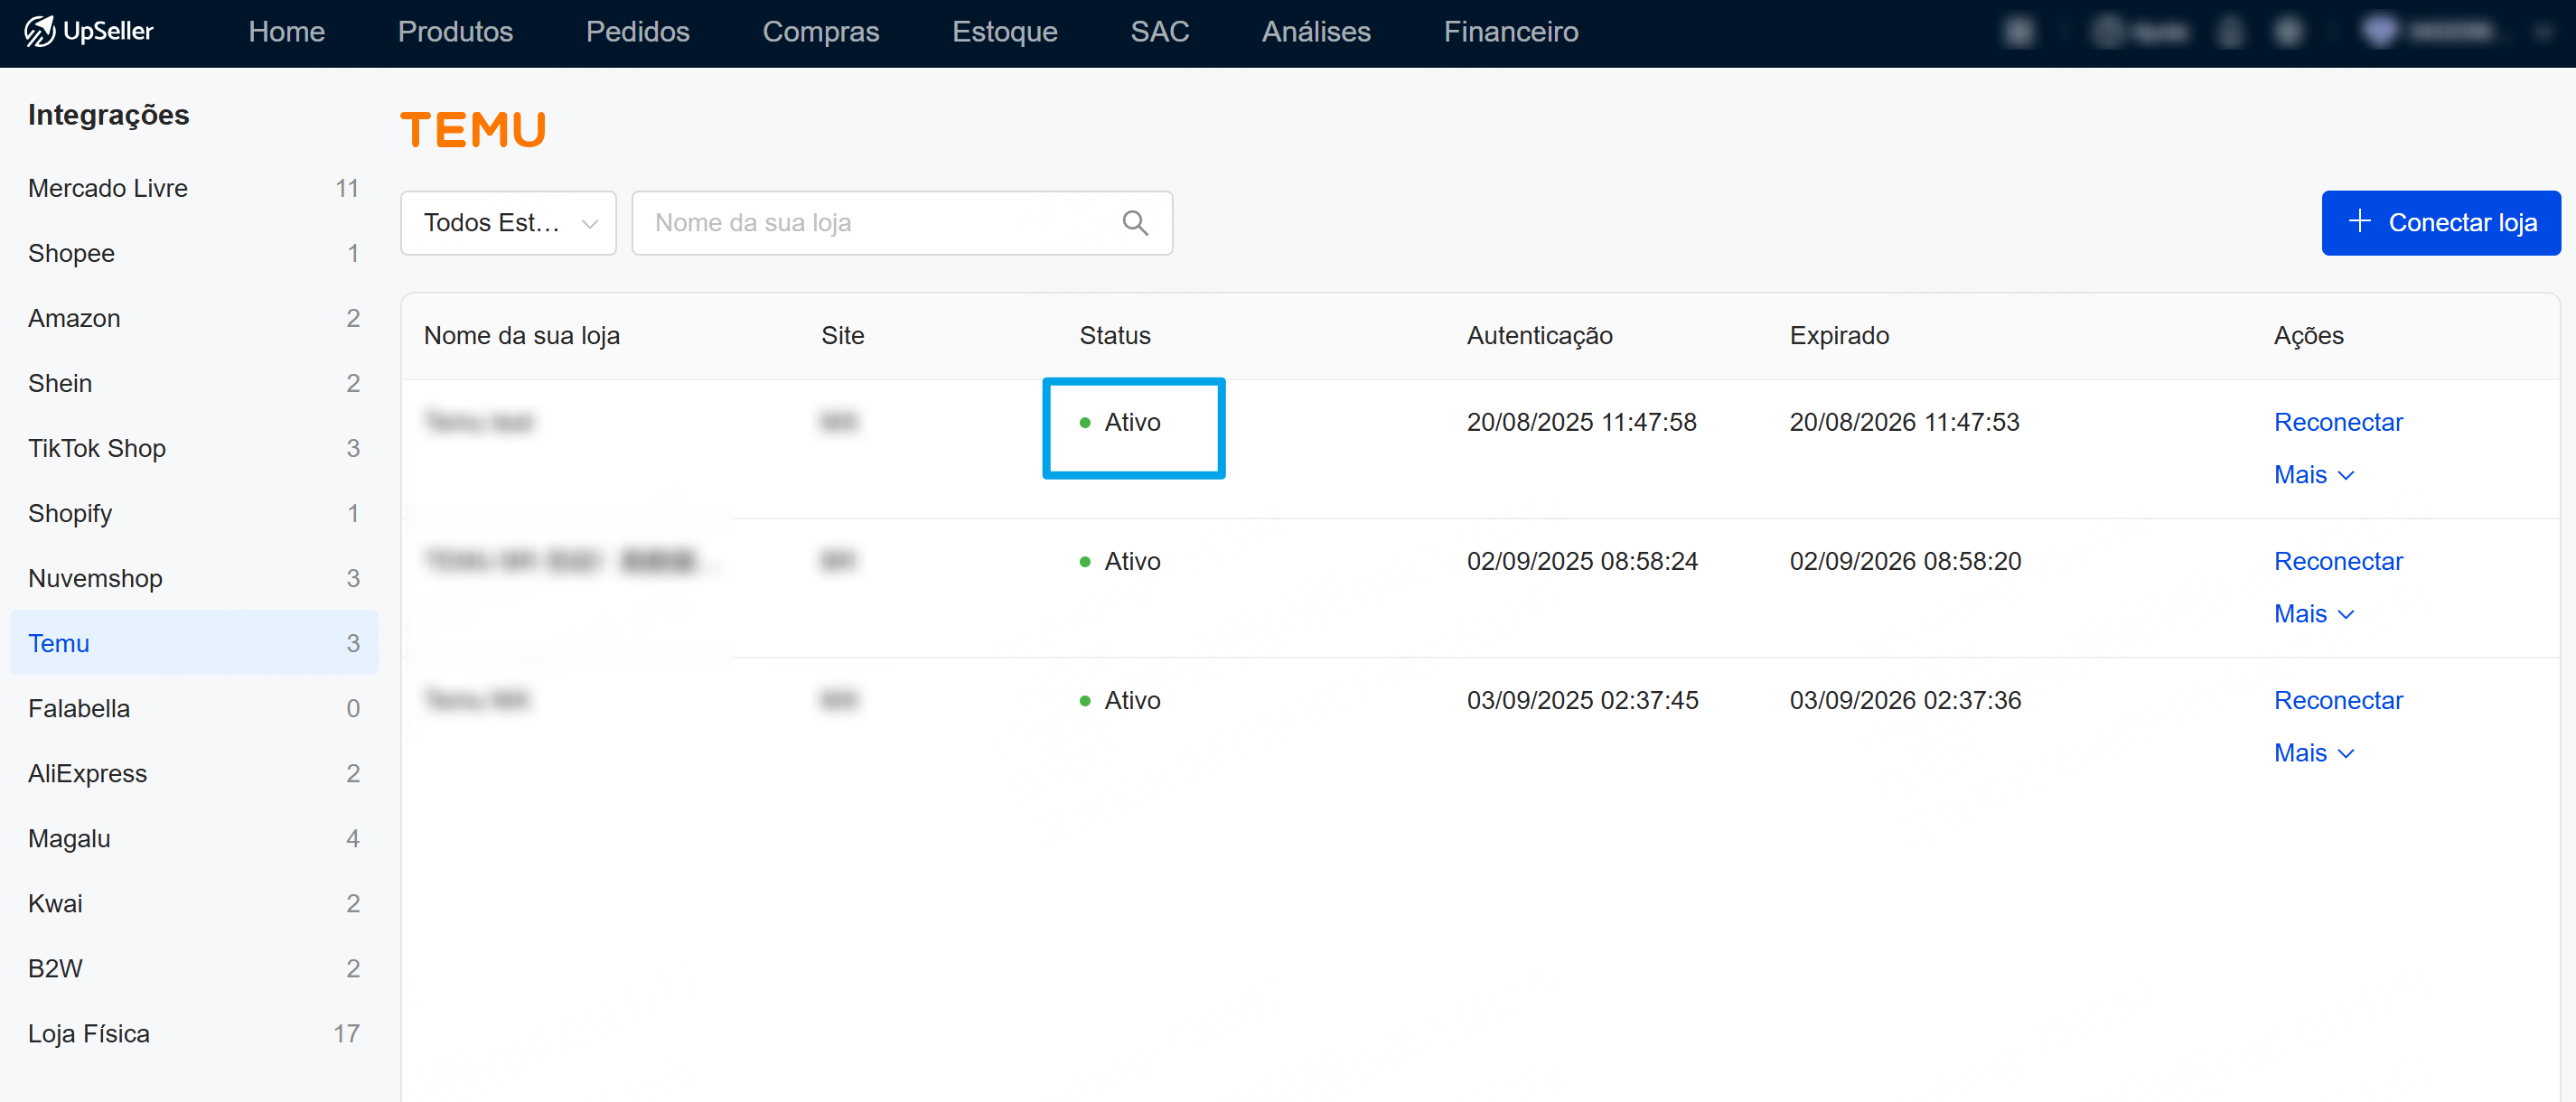The image size is (2576, 1102).
Task: Click the Conectar loja button
Action: click(x=2440, y=223)
